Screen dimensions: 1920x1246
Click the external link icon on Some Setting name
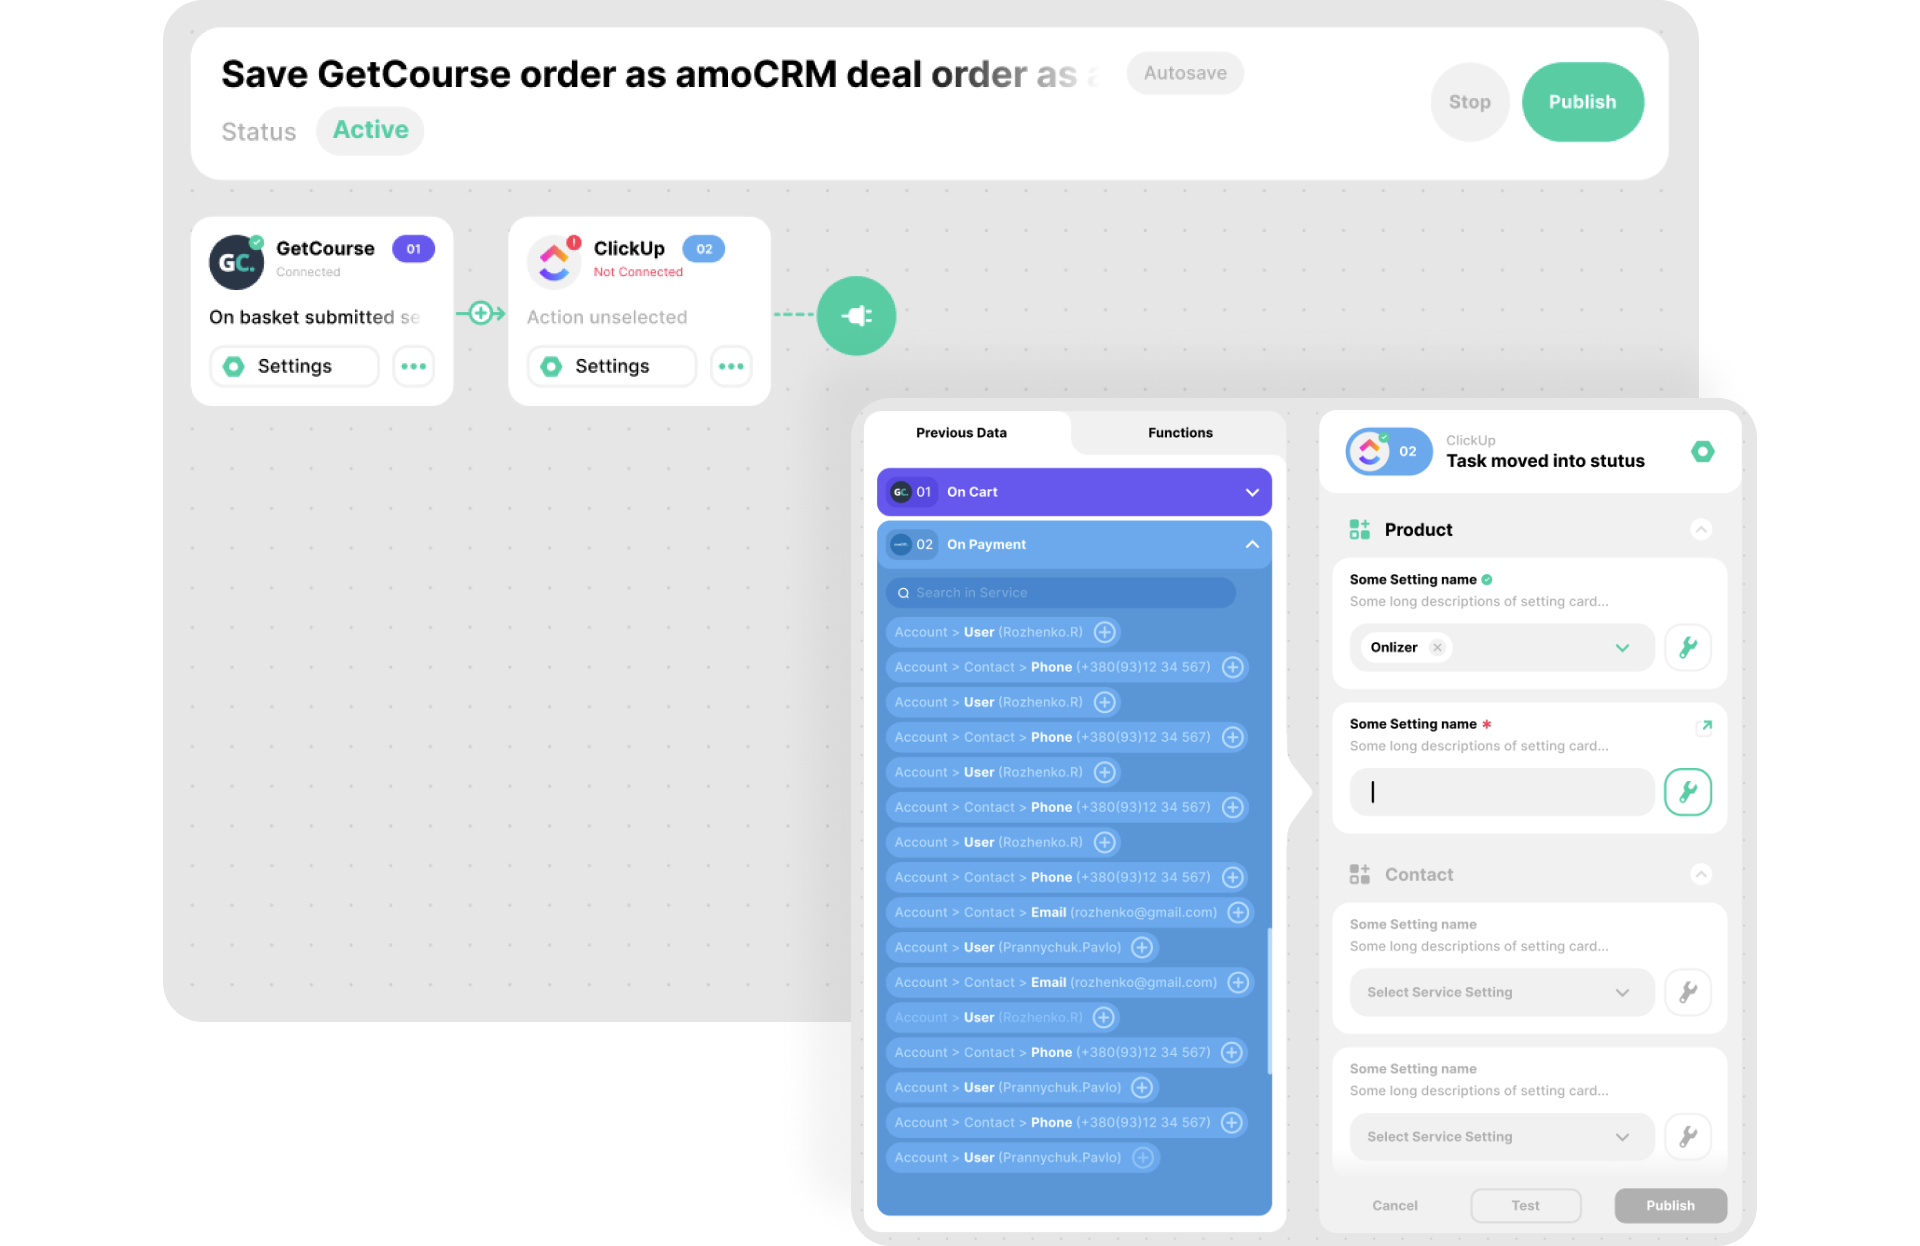(x=1702, y=725)
